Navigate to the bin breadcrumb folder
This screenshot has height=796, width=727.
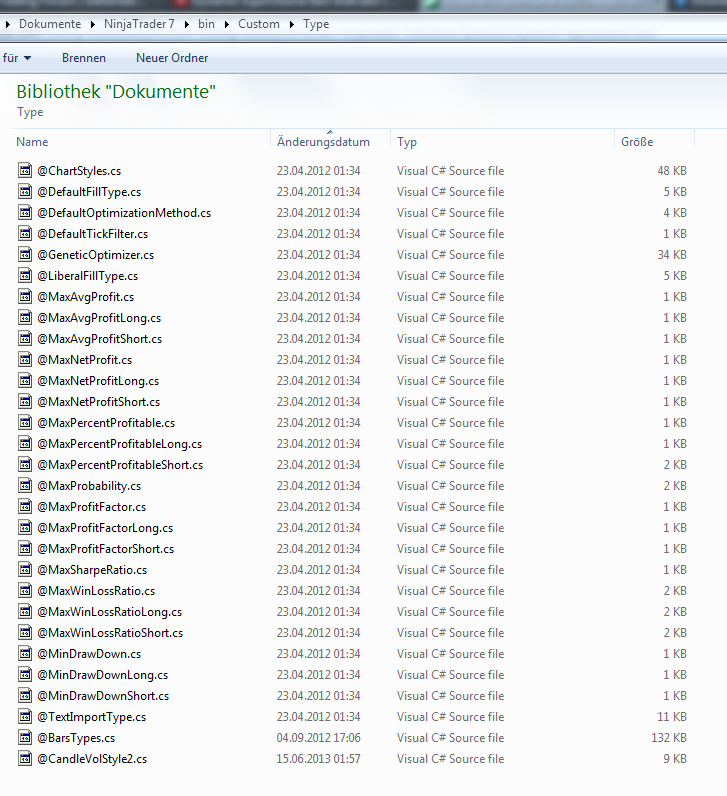coord(206,24)
